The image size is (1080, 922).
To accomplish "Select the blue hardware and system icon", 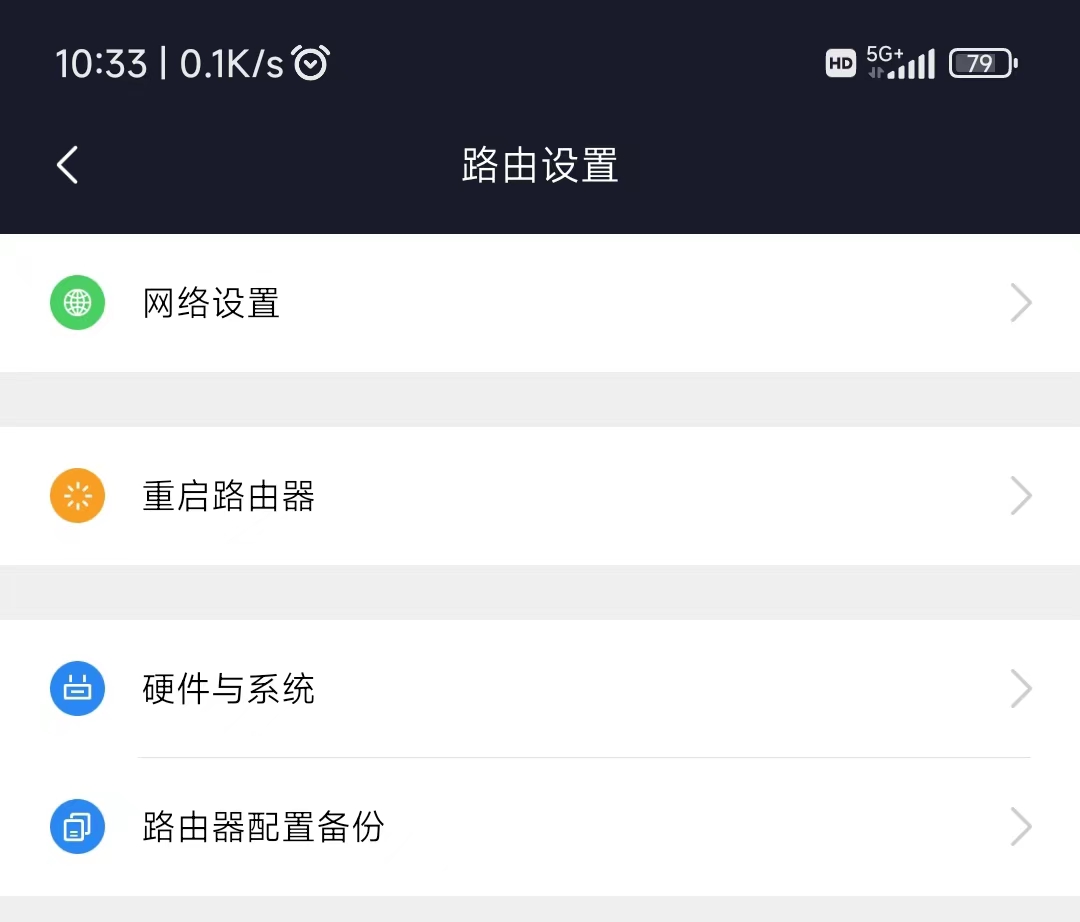I will (77, 688).
